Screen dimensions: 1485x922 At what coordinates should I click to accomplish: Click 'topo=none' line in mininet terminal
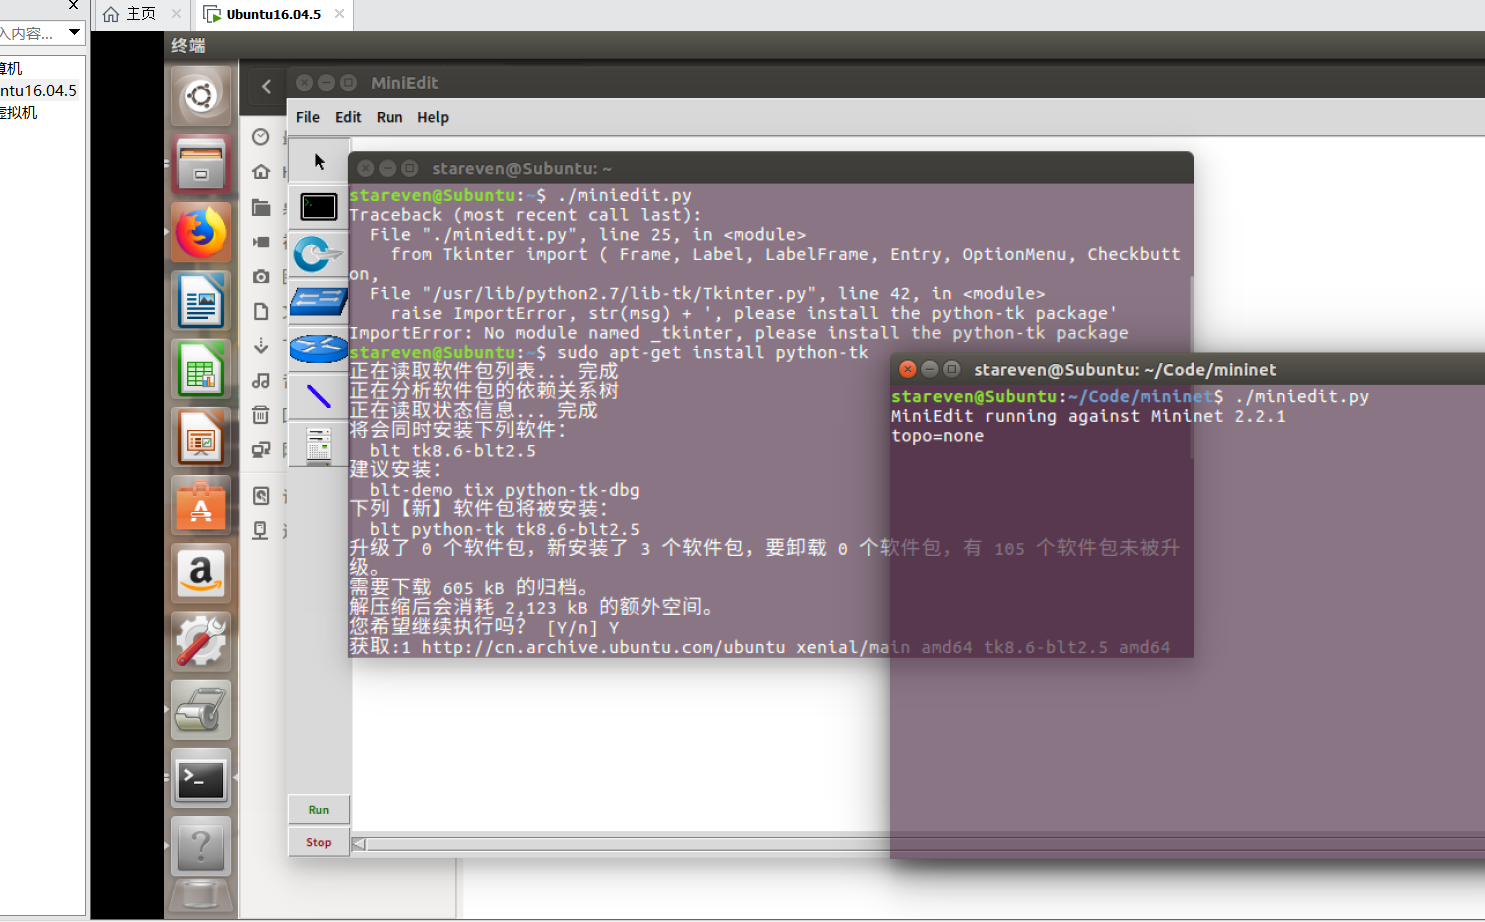(937, 436)
